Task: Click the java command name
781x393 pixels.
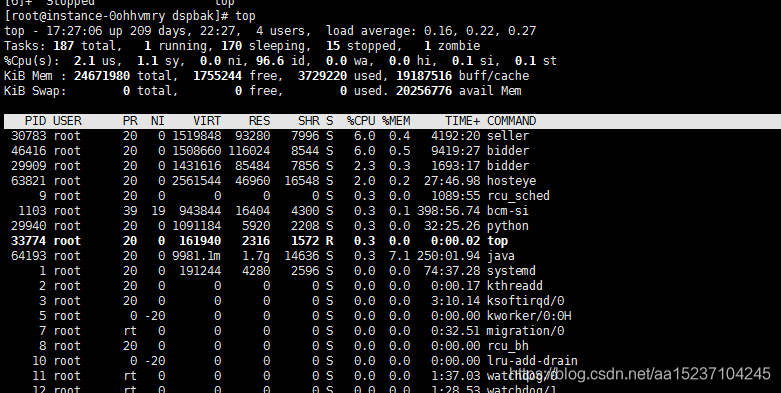Action: tap(501, 256)
